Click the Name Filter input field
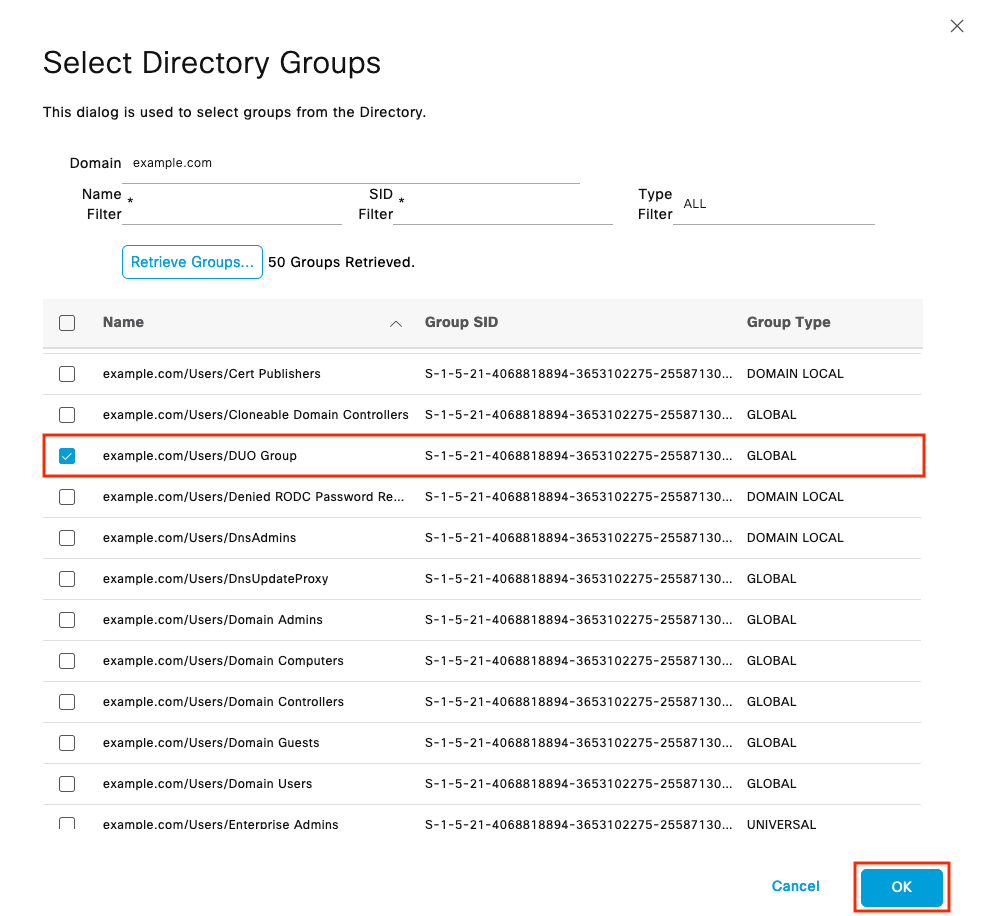986x916 pixels. pos(232,204)
